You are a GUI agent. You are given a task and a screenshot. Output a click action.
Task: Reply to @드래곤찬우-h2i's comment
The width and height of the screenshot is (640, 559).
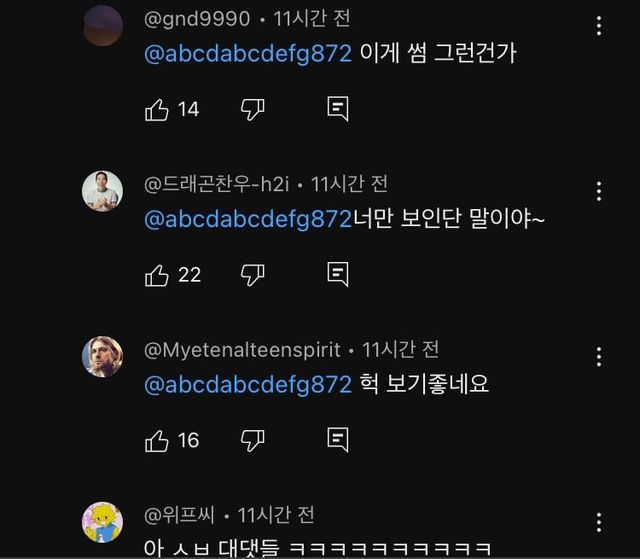338,275
